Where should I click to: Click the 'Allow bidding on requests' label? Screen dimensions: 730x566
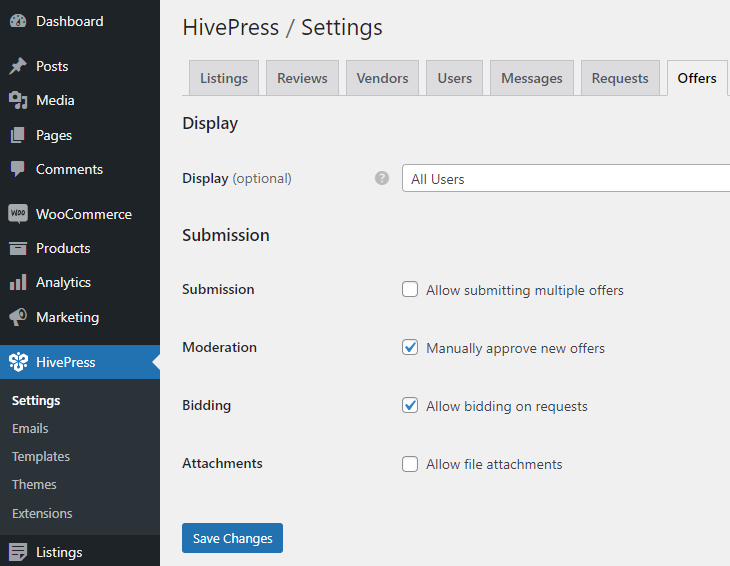[507, 406]
